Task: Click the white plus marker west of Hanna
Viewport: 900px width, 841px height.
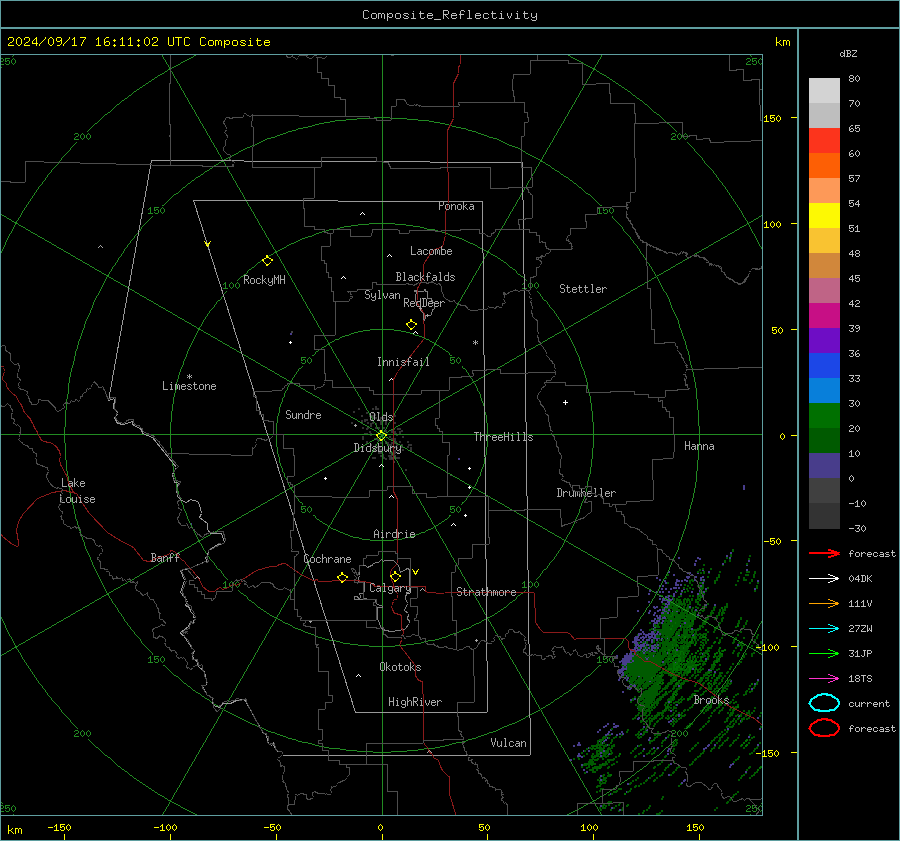Action: 565,402
